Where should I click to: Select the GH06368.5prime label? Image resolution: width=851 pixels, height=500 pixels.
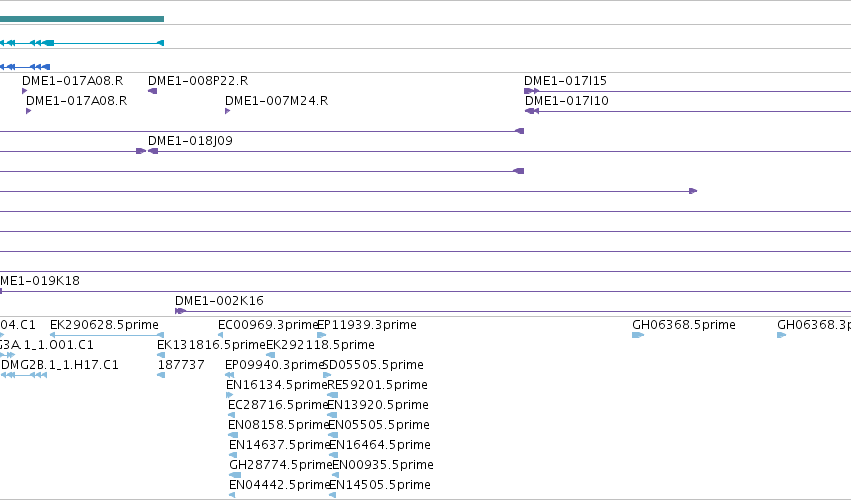(x=684, y=325)
